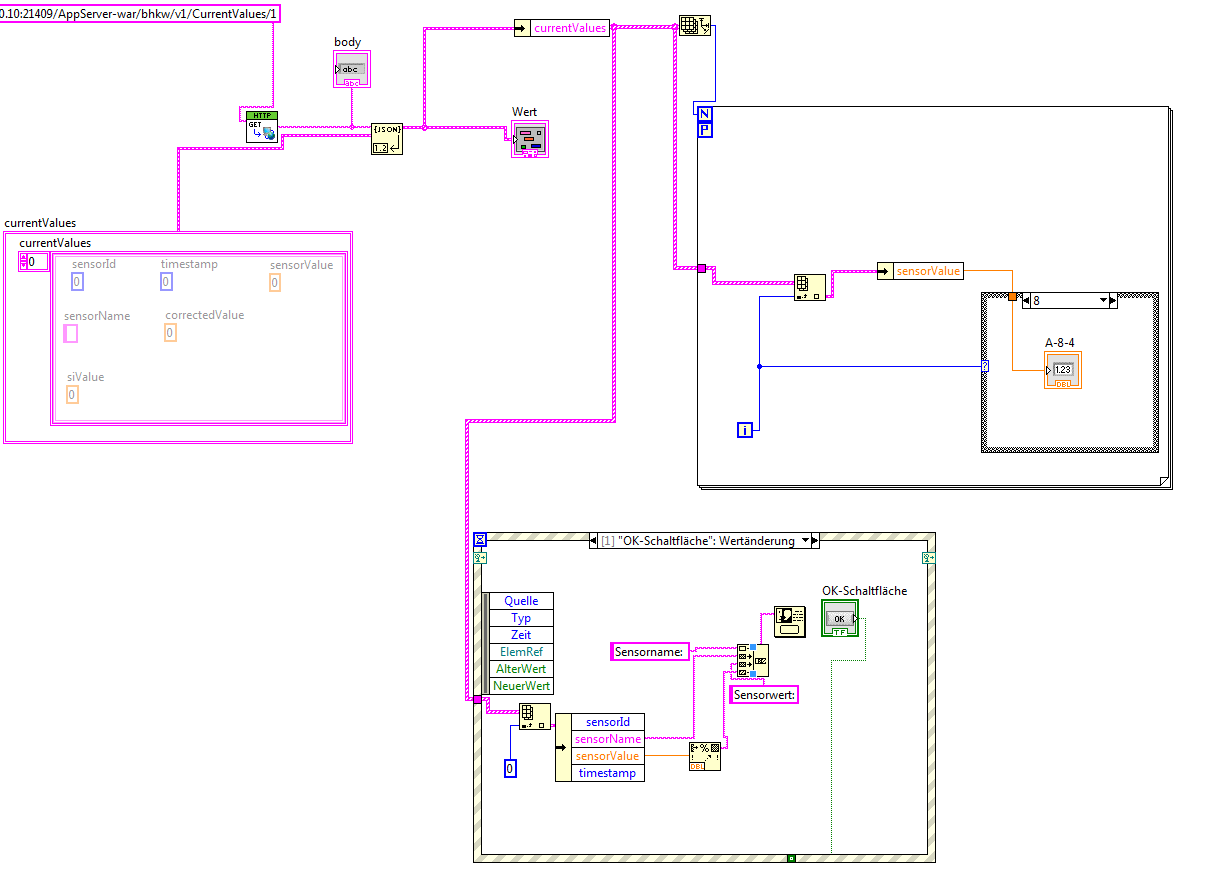
Task: Click Quelle in event data node
Action: (521, 601)
